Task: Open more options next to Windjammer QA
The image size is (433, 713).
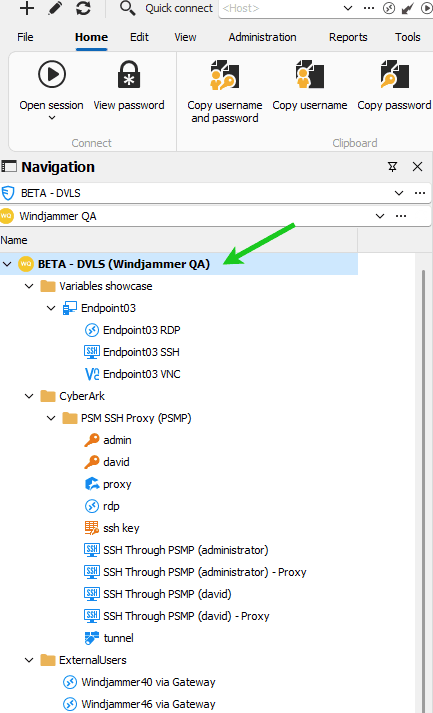Action: (x=401, y=216)
